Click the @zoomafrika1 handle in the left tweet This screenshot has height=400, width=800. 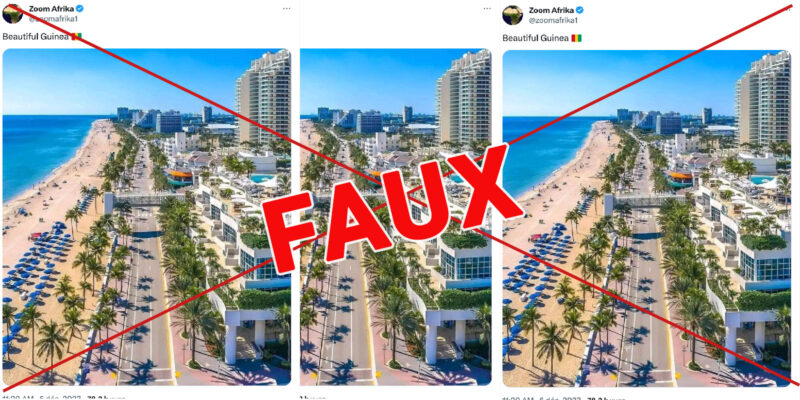[54, 19]
